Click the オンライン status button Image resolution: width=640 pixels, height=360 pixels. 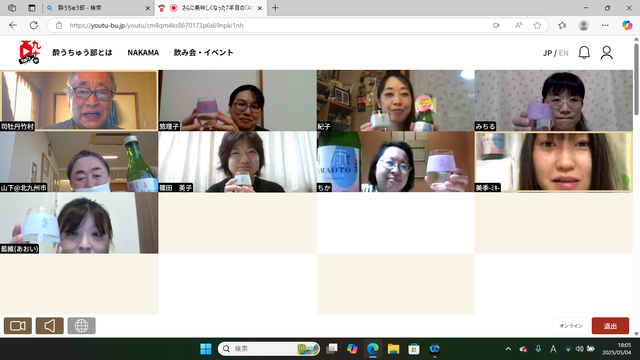tap(571, 326)
